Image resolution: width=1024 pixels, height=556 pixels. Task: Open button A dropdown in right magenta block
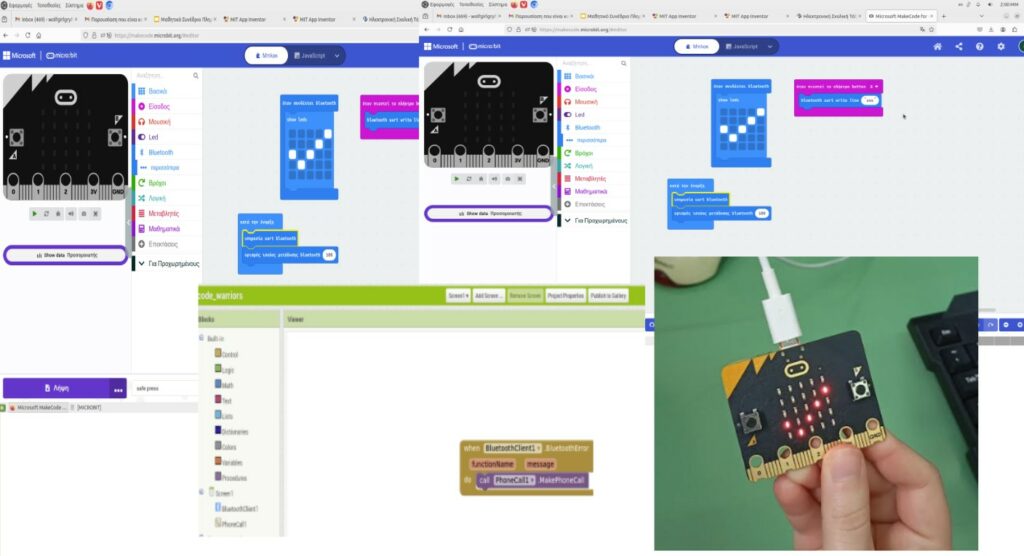pos(874,86)
